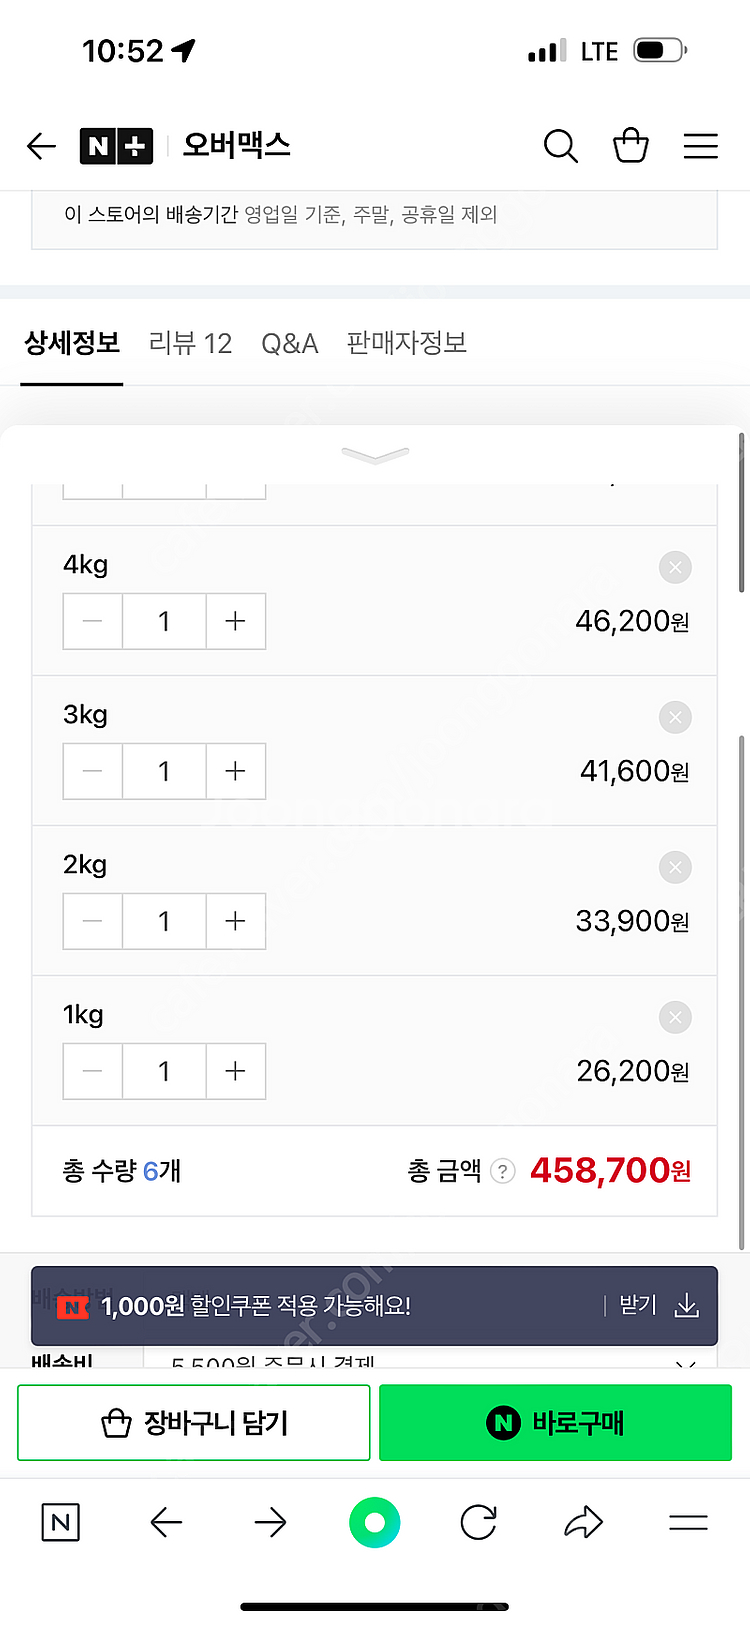Increase quantity of 3kg option
This screenshot has height=1626, width=750.
pyautogui.click(x=235, y=771)
